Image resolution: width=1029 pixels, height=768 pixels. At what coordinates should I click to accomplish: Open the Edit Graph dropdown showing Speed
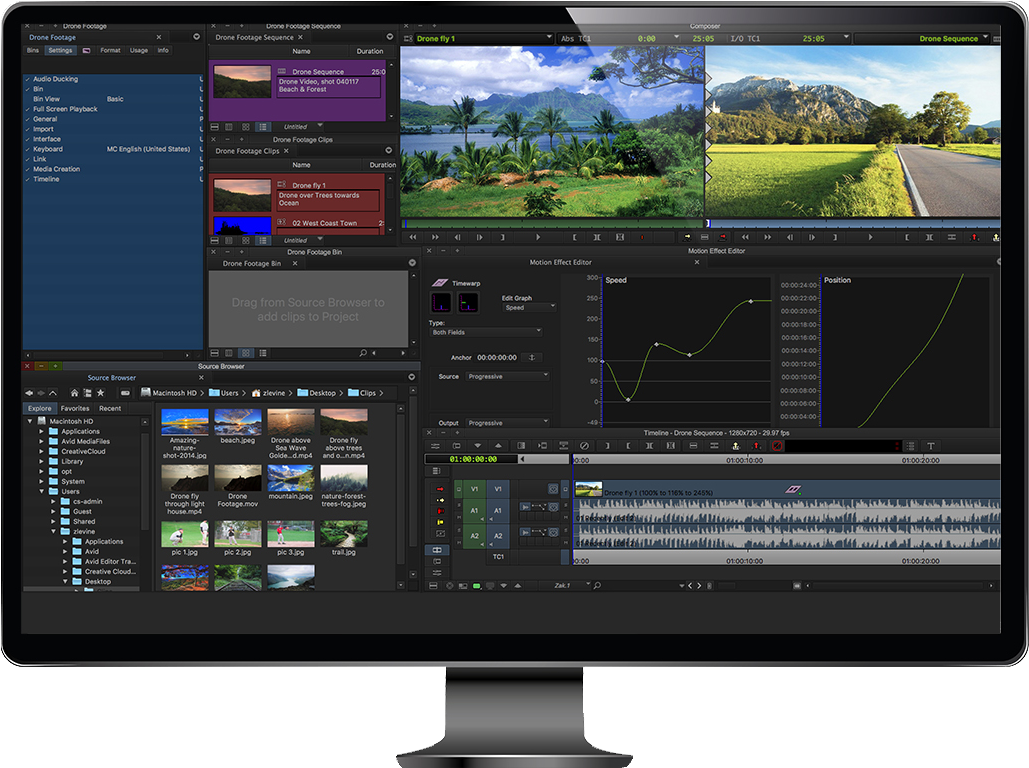[529, 307]
